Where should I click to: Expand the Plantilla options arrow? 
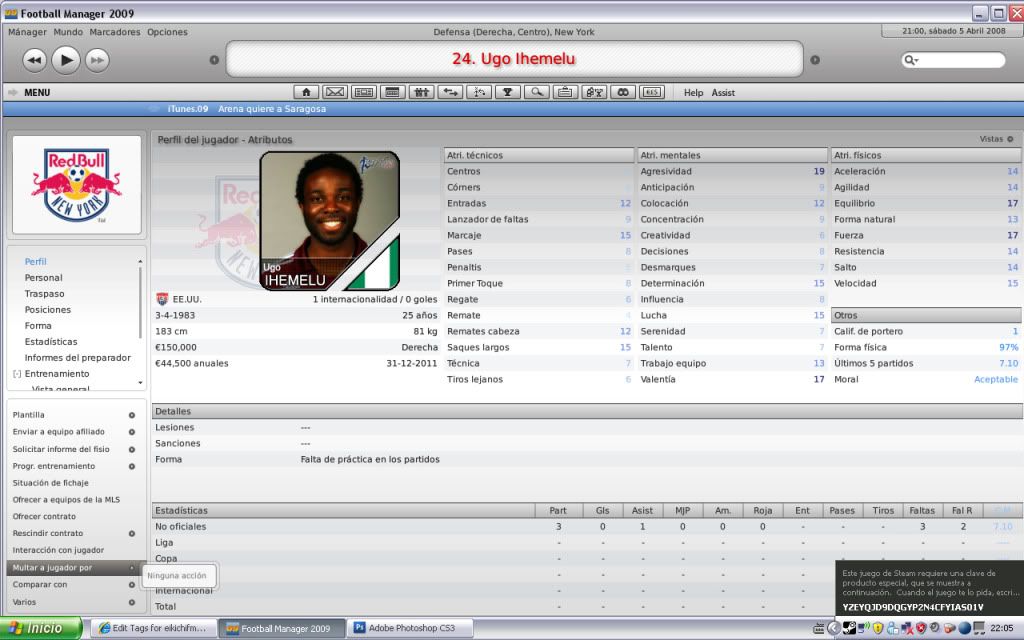pyautogui.click(x=132, y=415)
